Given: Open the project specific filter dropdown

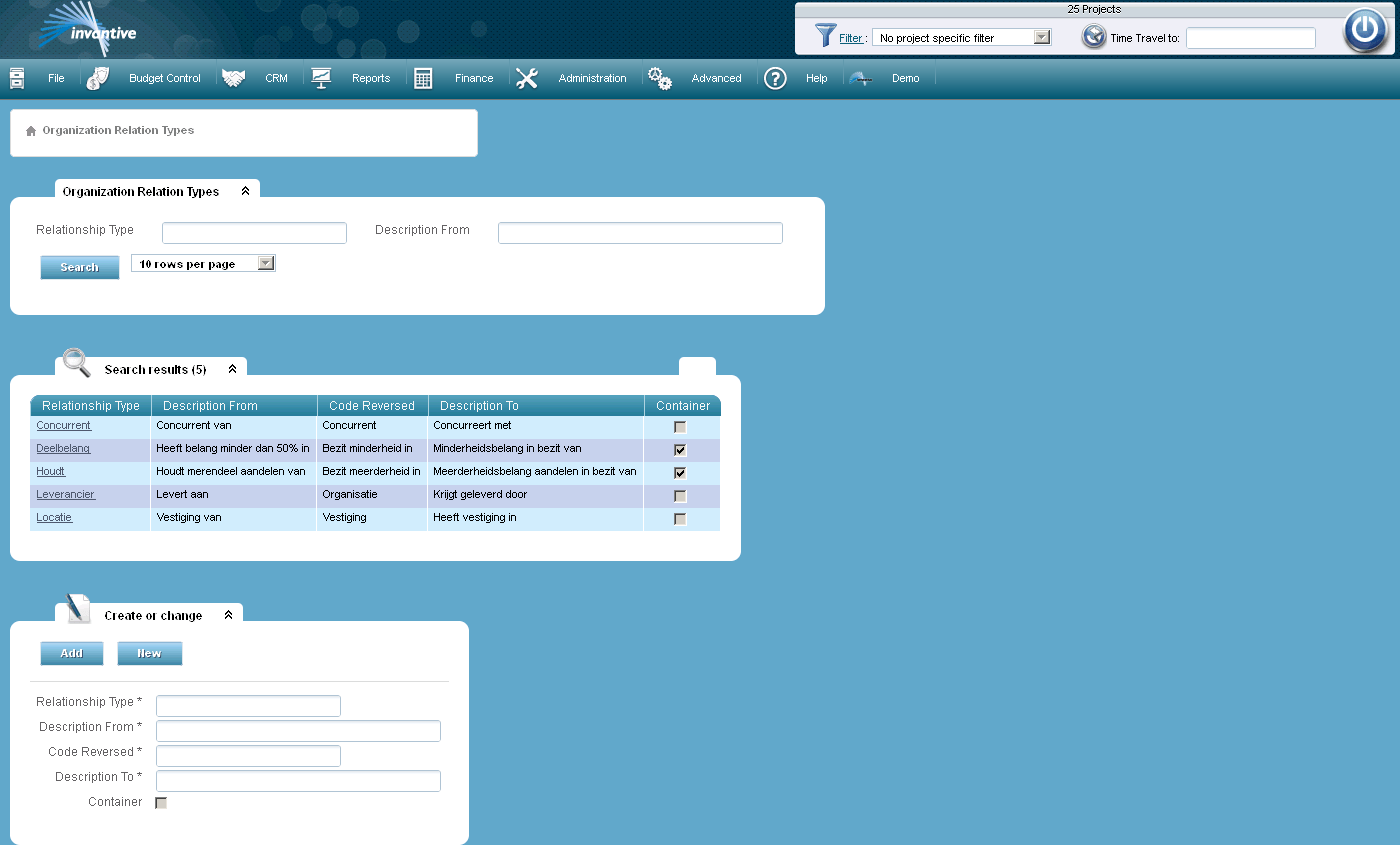Looking at the screenshot, I should pos(961,37).
